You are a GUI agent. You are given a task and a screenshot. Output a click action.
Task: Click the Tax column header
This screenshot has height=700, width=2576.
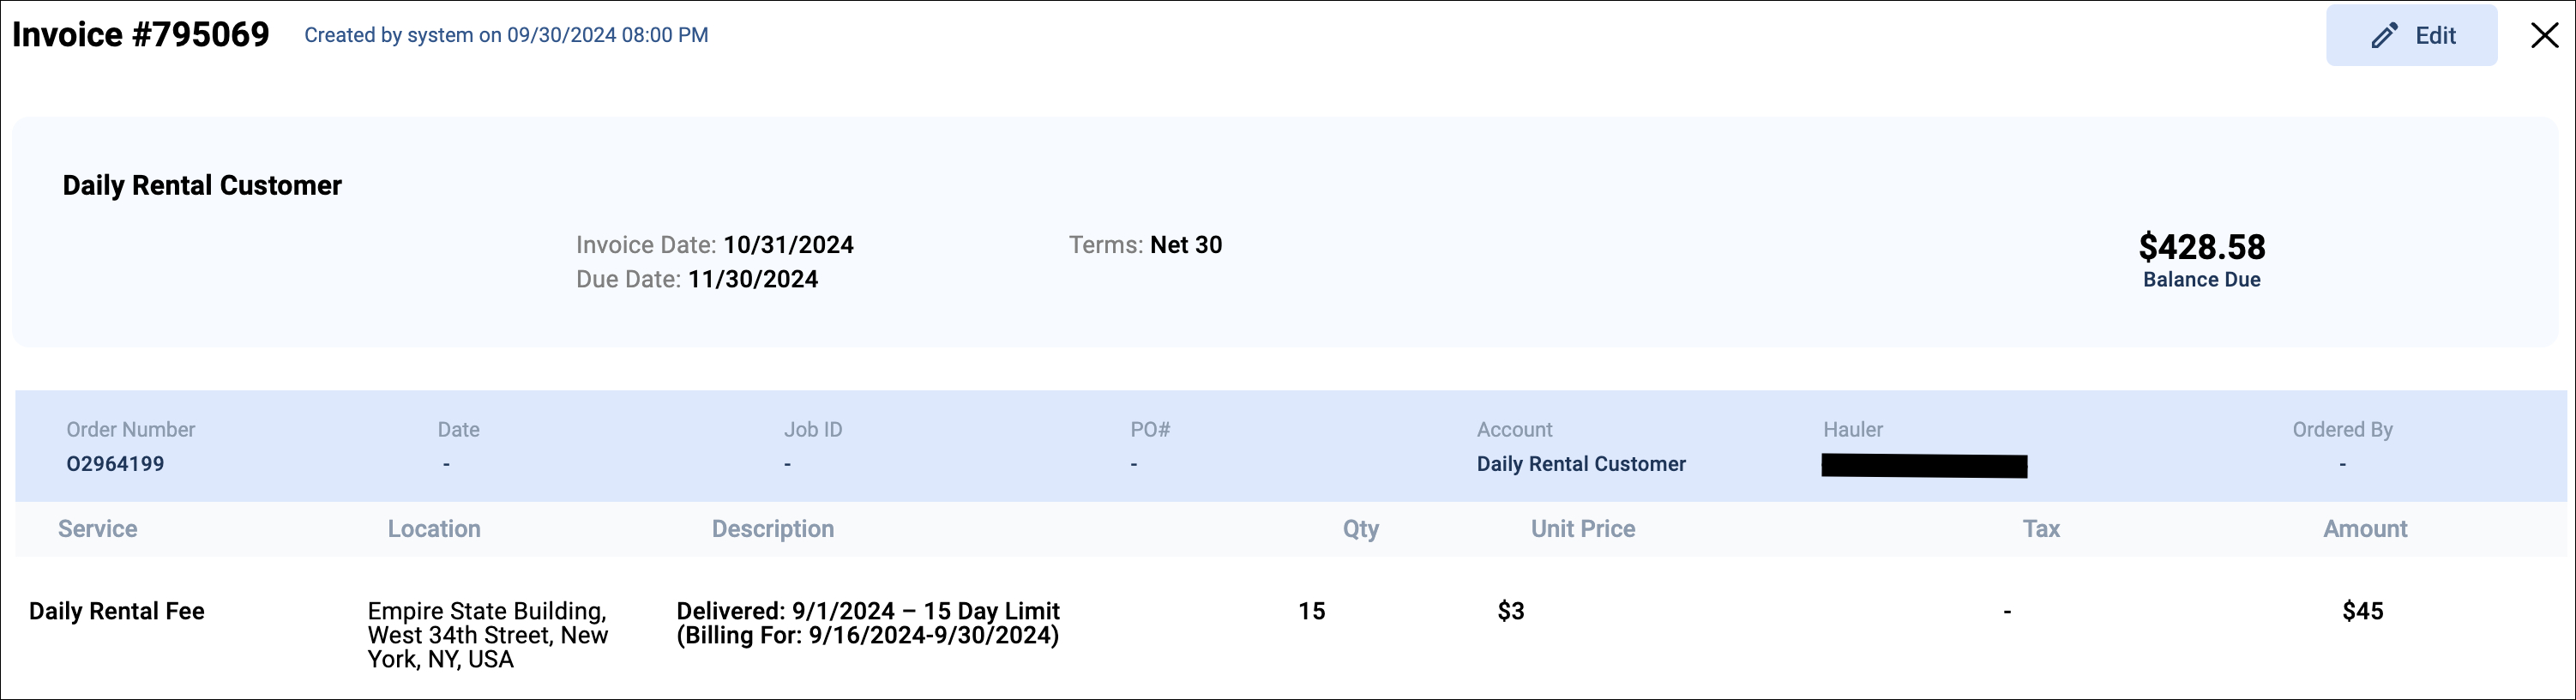pyautogui.click(x=2041, y=529)
